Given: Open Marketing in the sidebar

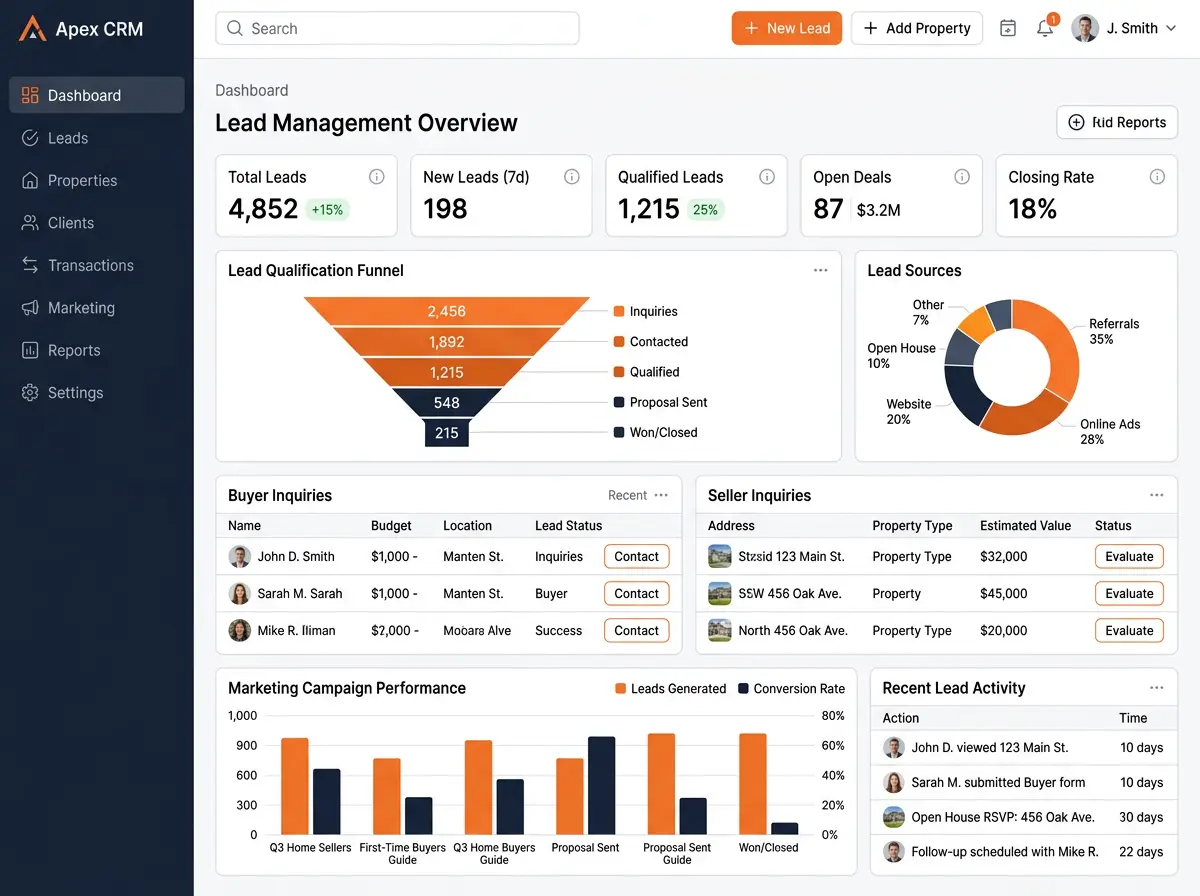Looking at the screenshot, I should pyautogui.click(x=97, y=308).
